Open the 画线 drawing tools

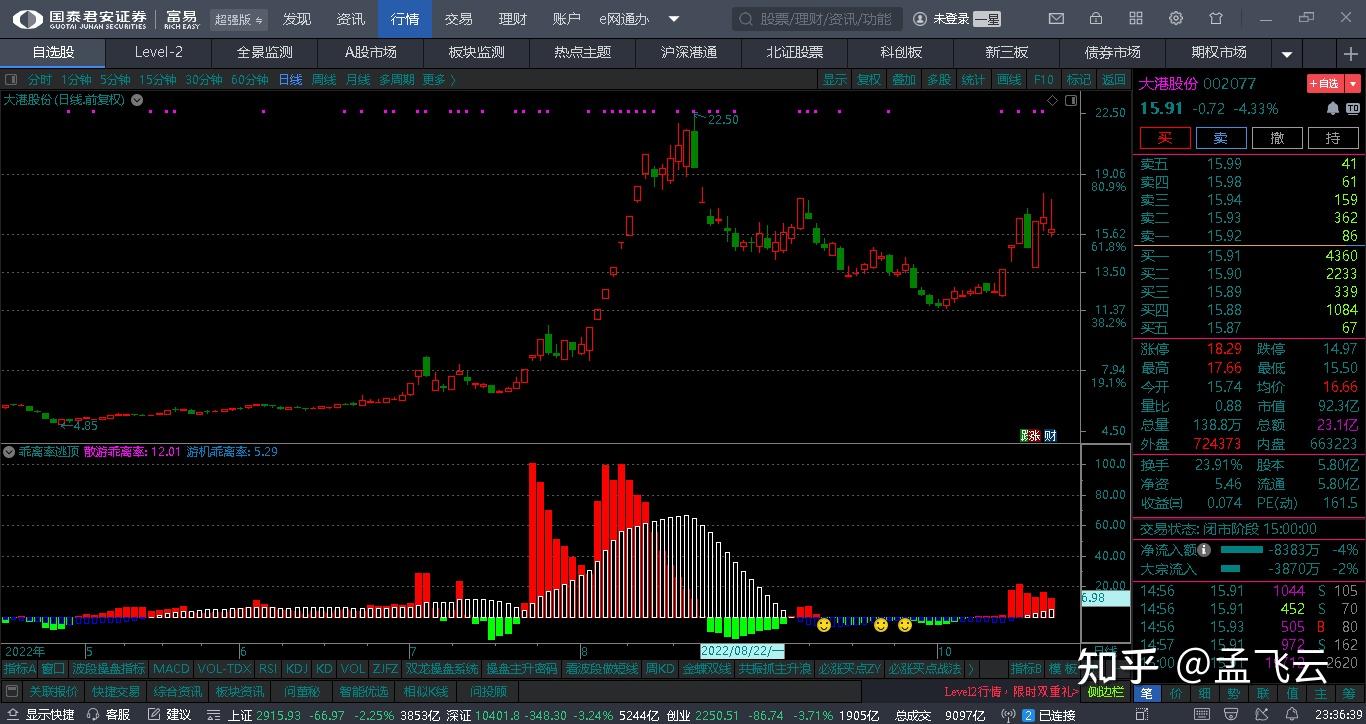pyautogui.click(x=1009, y=80)
